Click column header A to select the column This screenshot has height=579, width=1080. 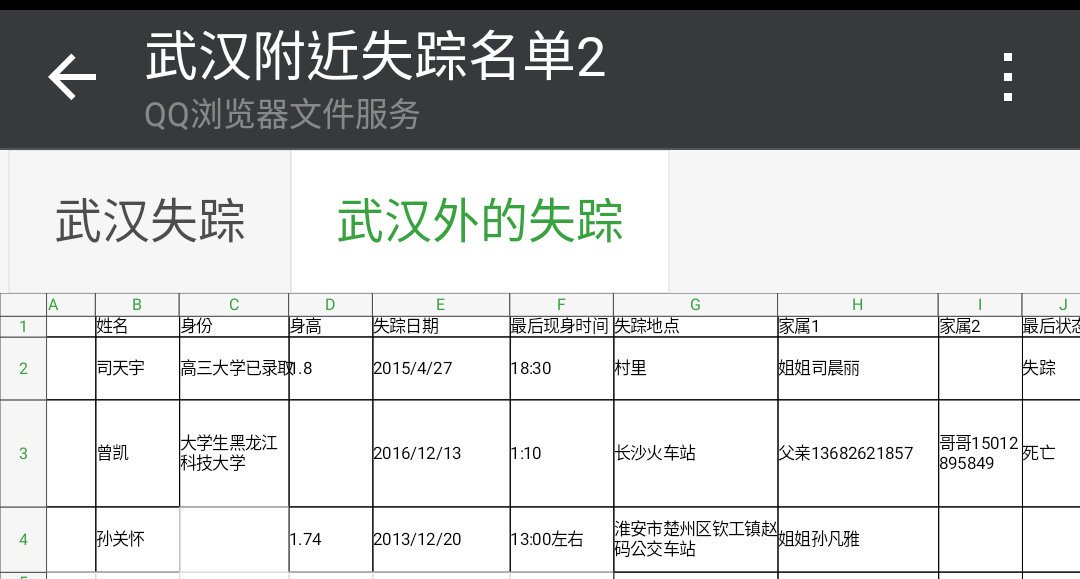[x=54, y=304]
